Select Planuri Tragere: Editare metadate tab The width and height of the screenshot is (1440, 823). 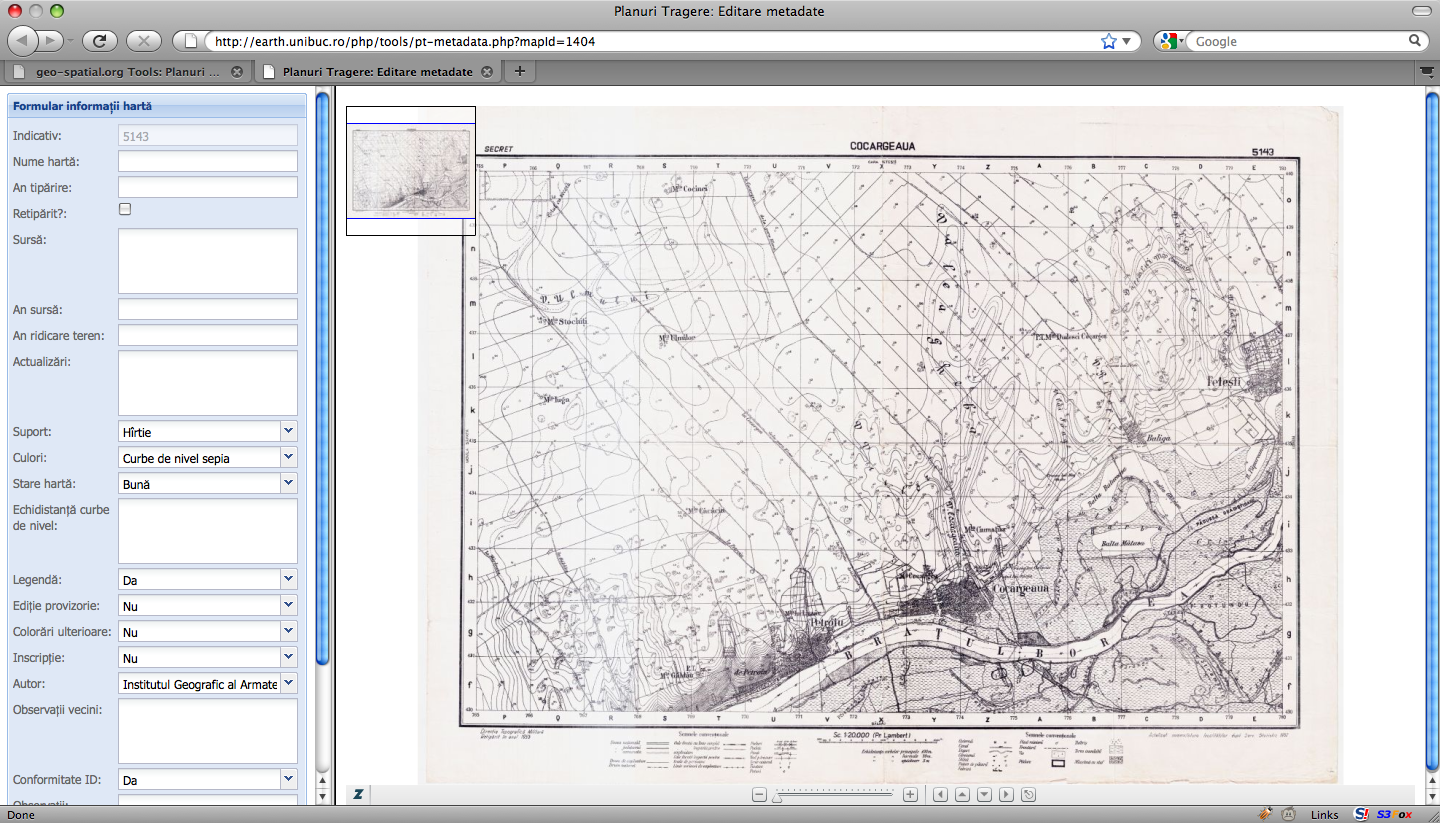click(377, 72)
